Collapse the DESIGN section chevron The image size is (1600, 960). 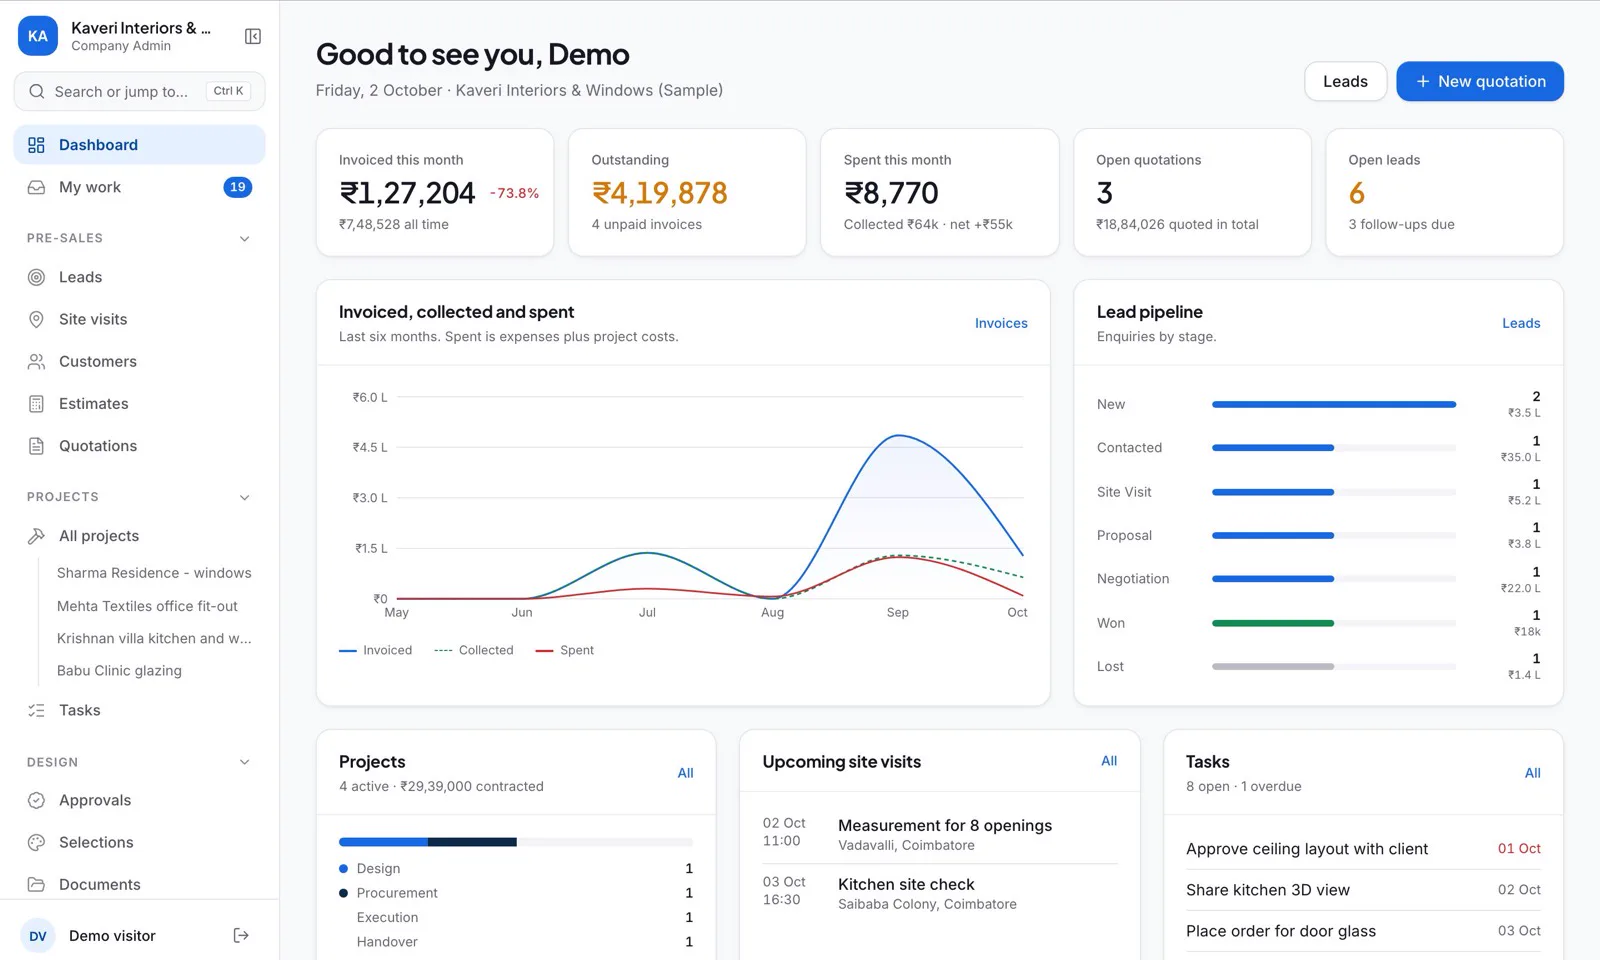click(x=245, y=762)
